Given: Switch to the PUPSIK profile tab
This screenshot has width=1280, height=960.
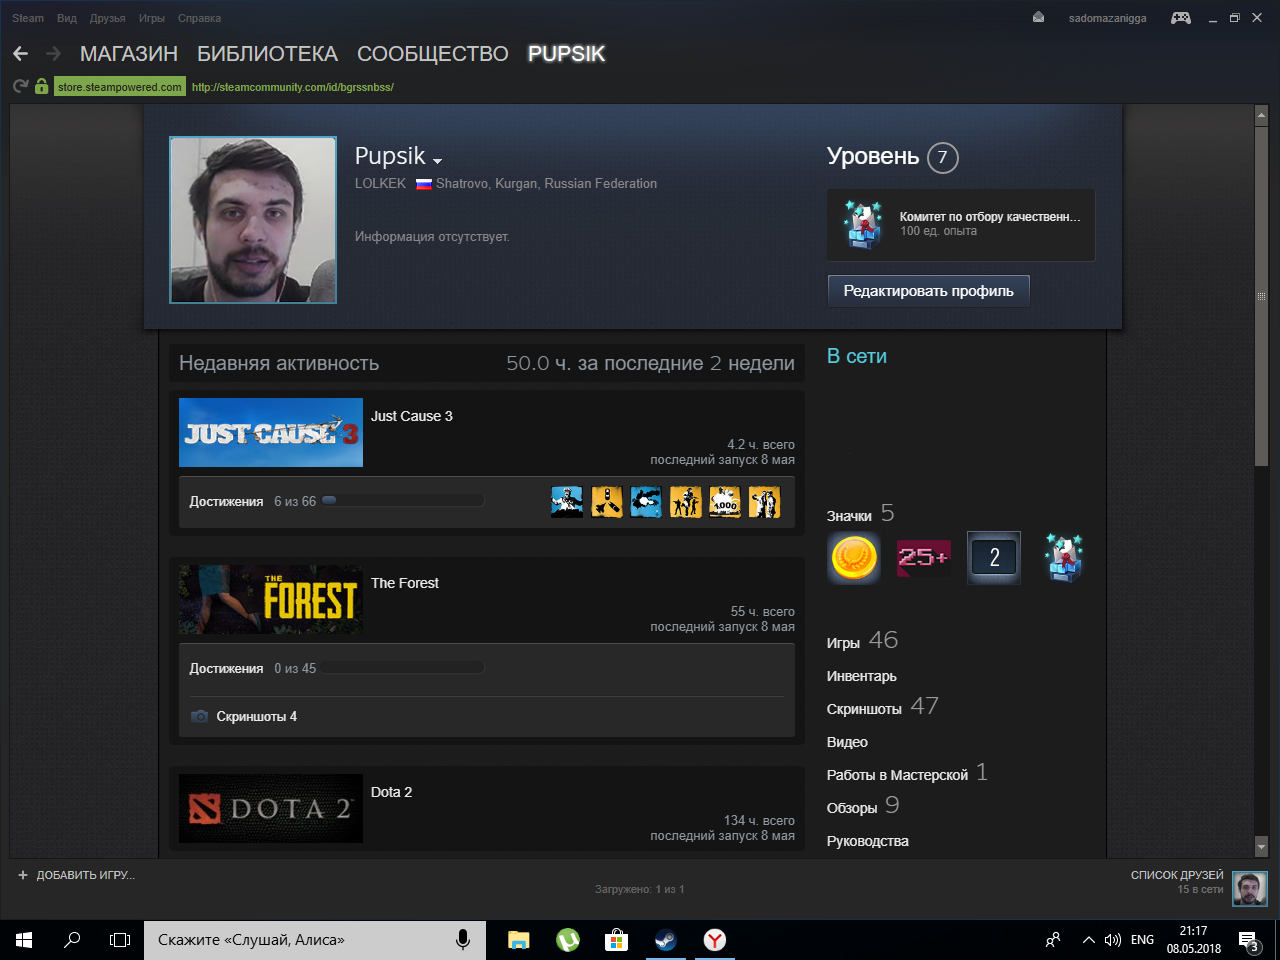Looking at the screenshot, I should point(567,54).
